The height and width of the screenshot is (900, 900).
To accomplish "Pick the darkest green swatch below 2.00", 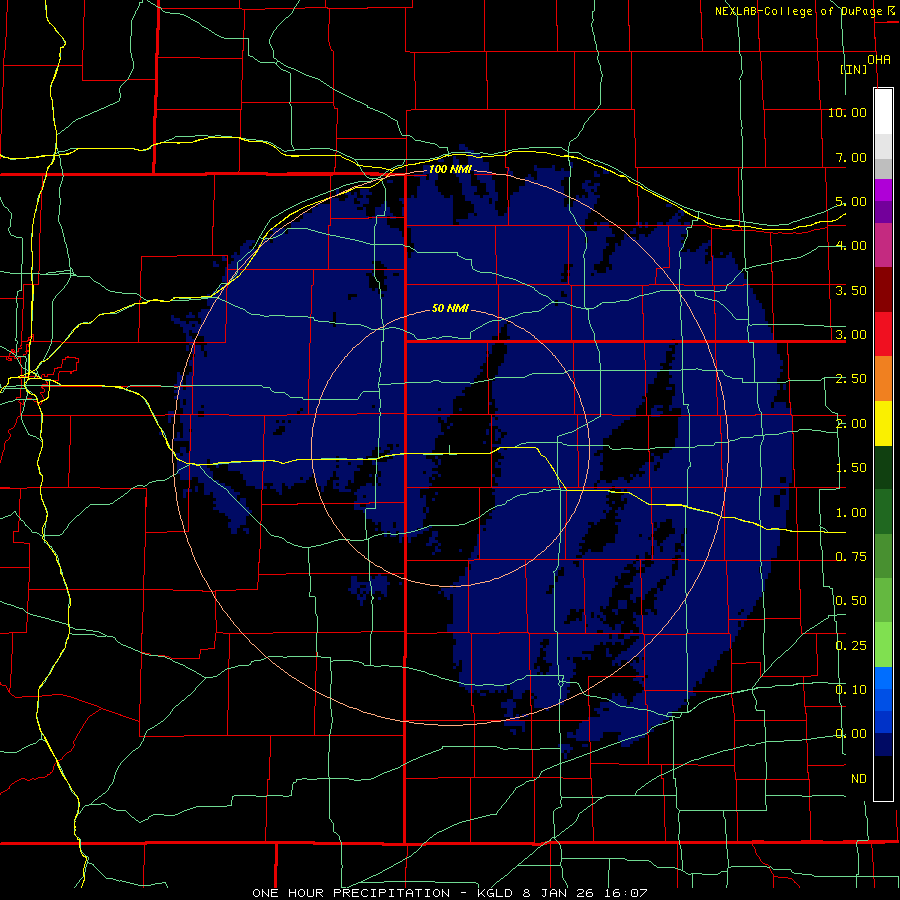I will pos(883,468).
